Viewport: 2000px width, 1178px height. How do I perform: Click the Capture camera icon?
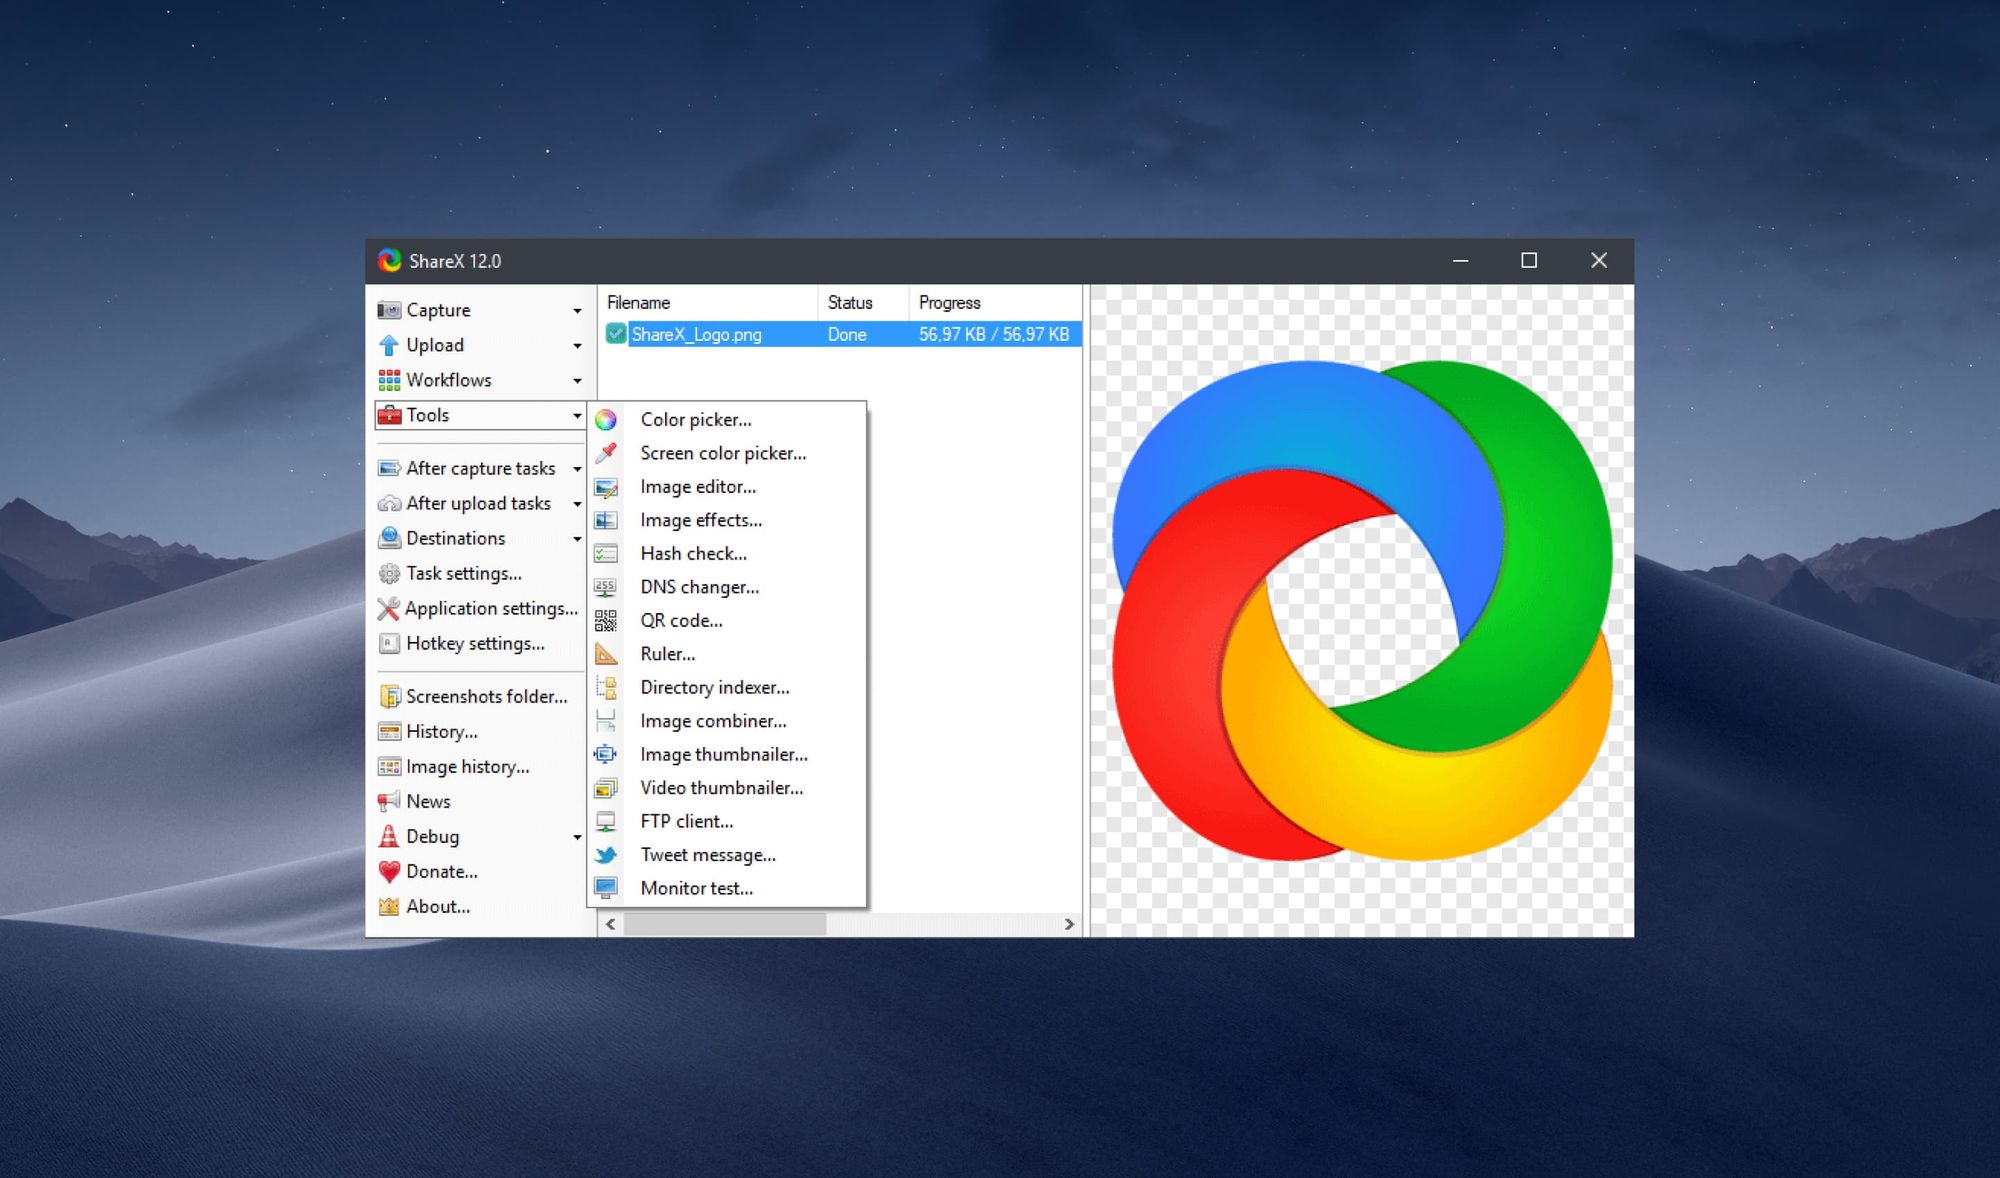coord(389,310)
